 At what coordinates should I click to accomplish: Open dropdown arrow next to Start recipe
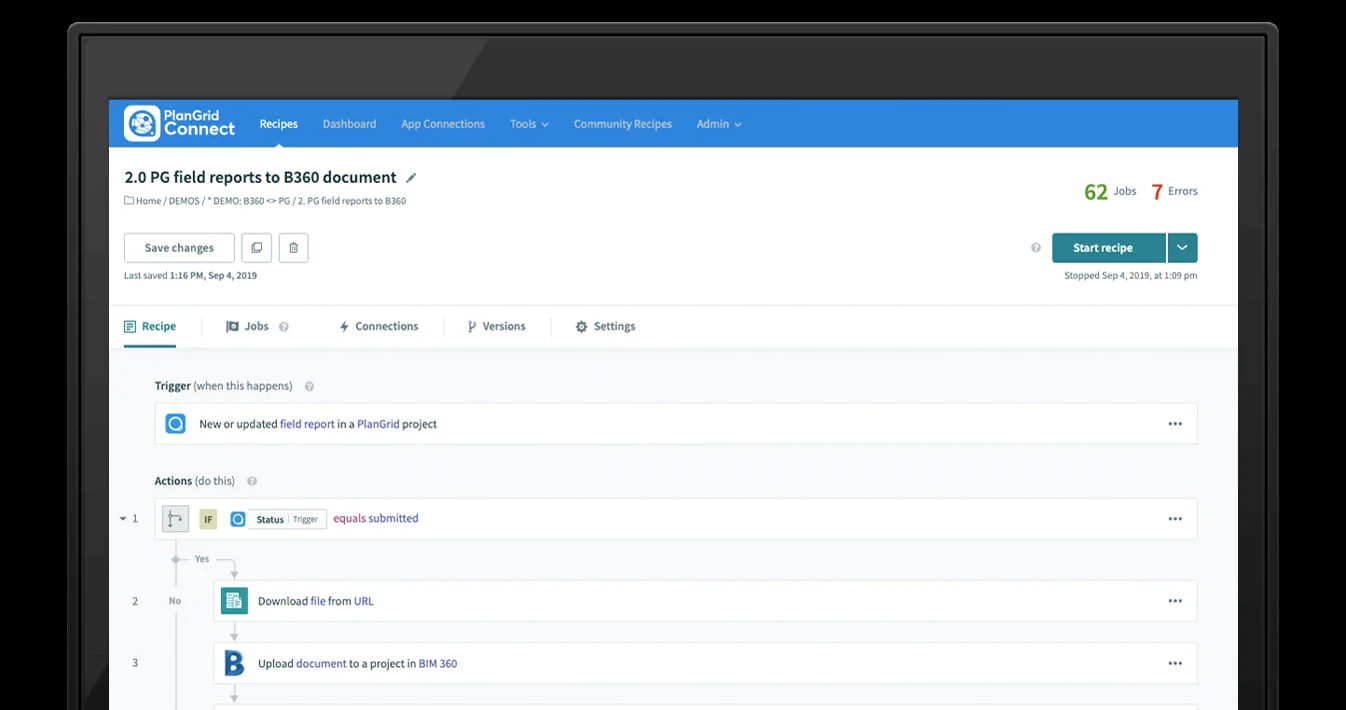click(1183, 248)
